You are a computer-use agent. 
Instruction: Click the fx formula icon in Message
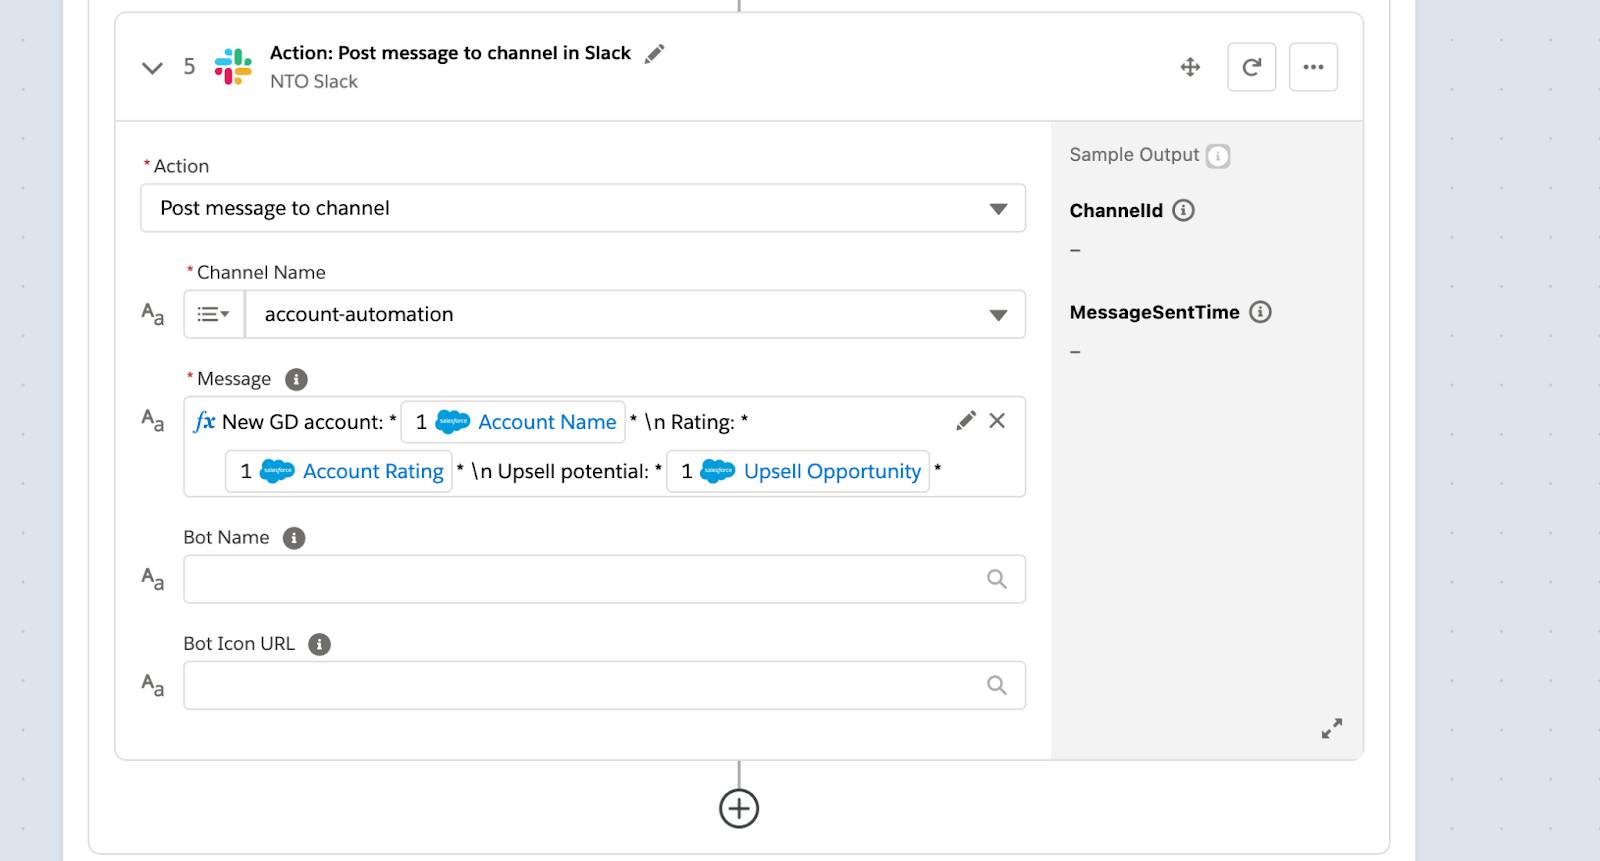204,421
